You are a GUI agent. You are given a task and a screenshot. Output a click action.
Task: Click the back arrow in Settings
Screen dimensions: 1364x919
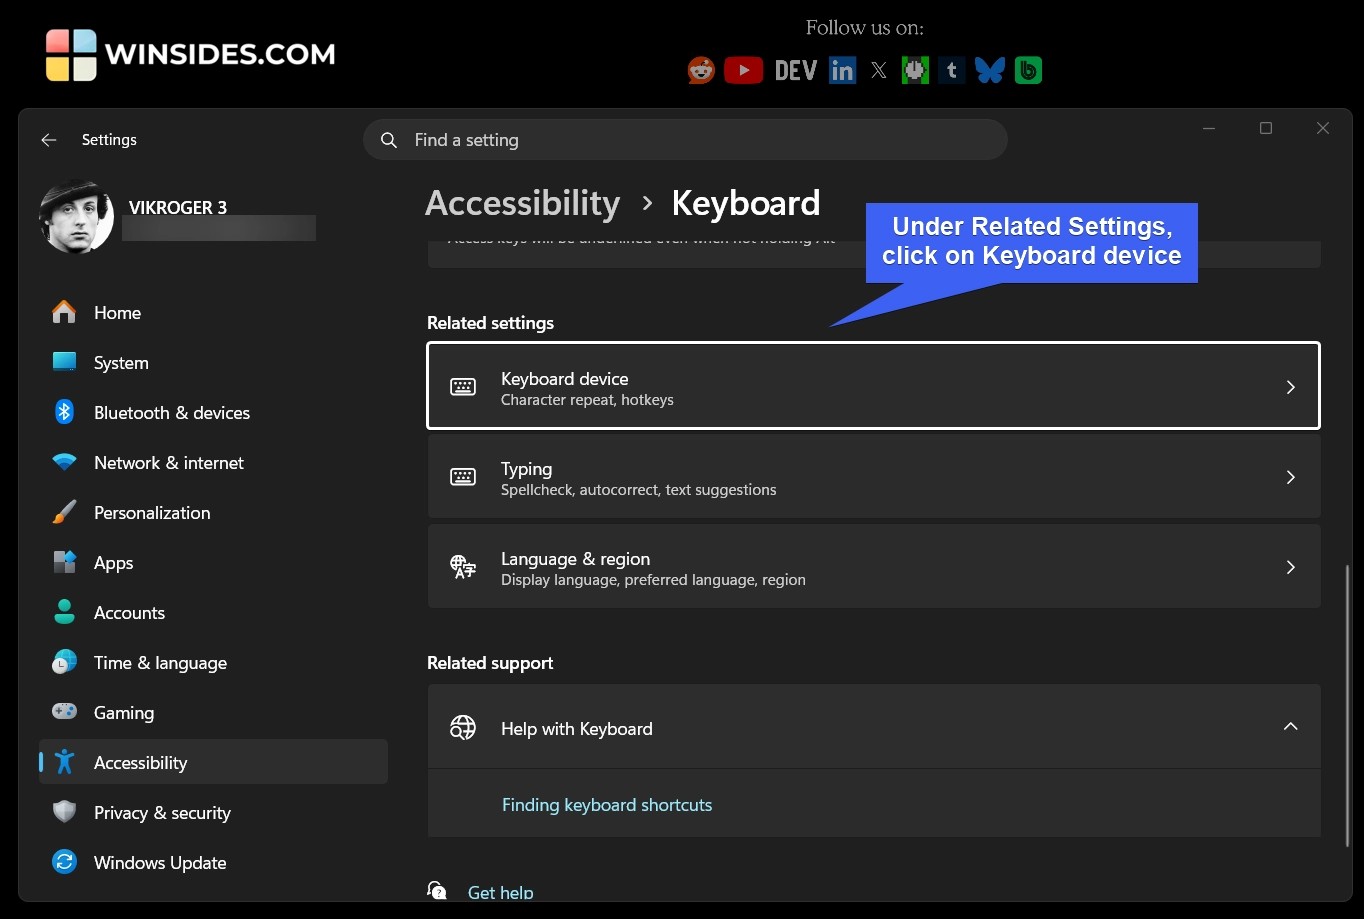pos(48,140)
